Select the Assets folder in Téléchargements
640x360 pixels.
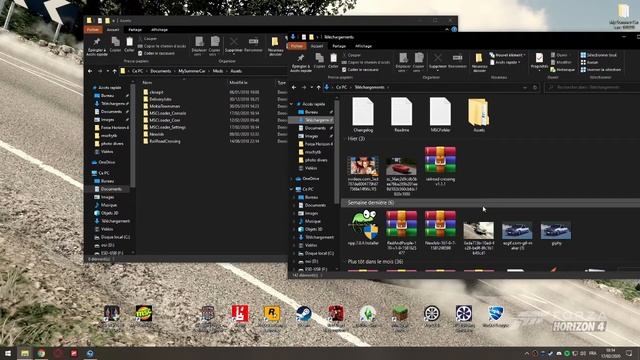tap(478, 115)
